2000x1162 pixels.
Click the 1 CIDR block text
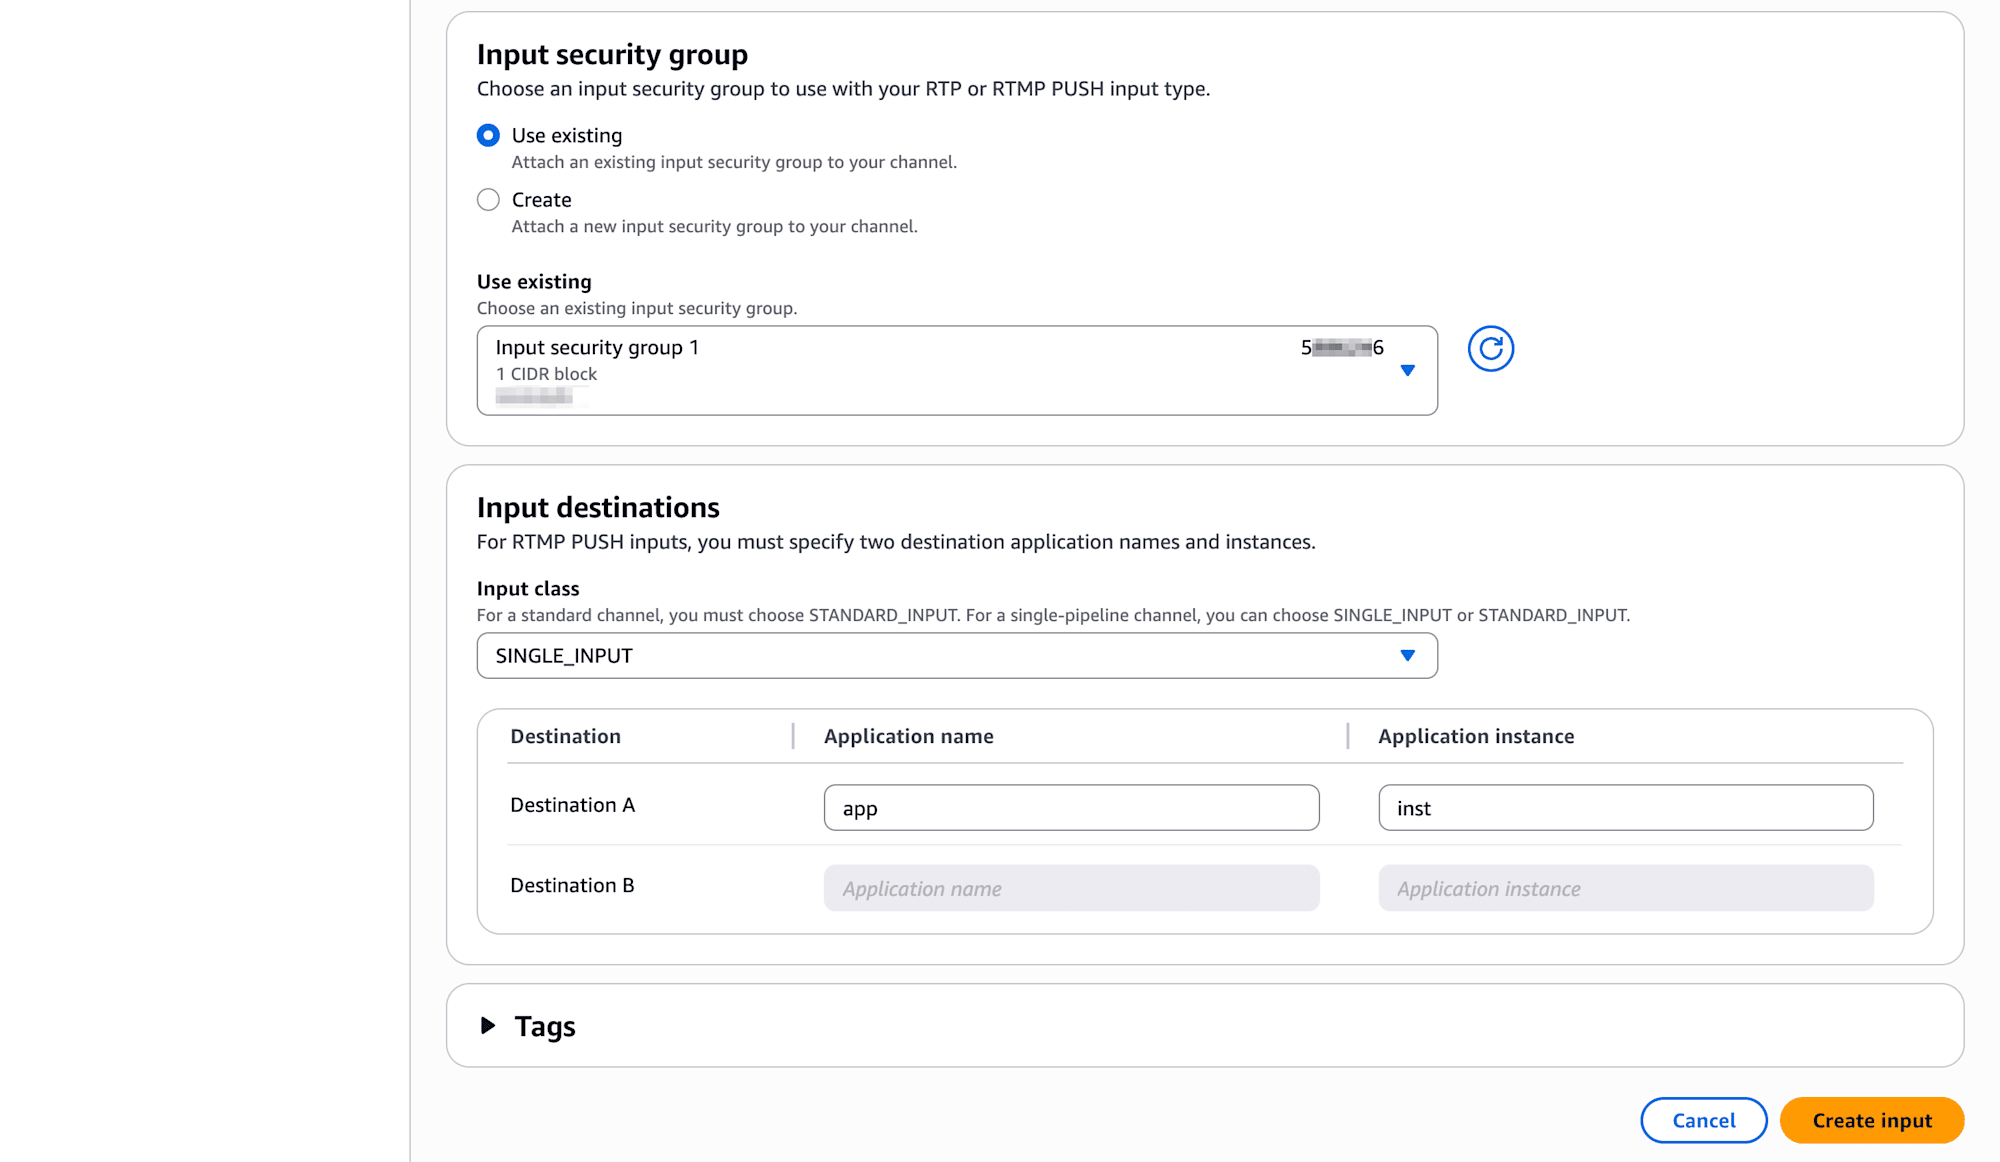(546, 374)
